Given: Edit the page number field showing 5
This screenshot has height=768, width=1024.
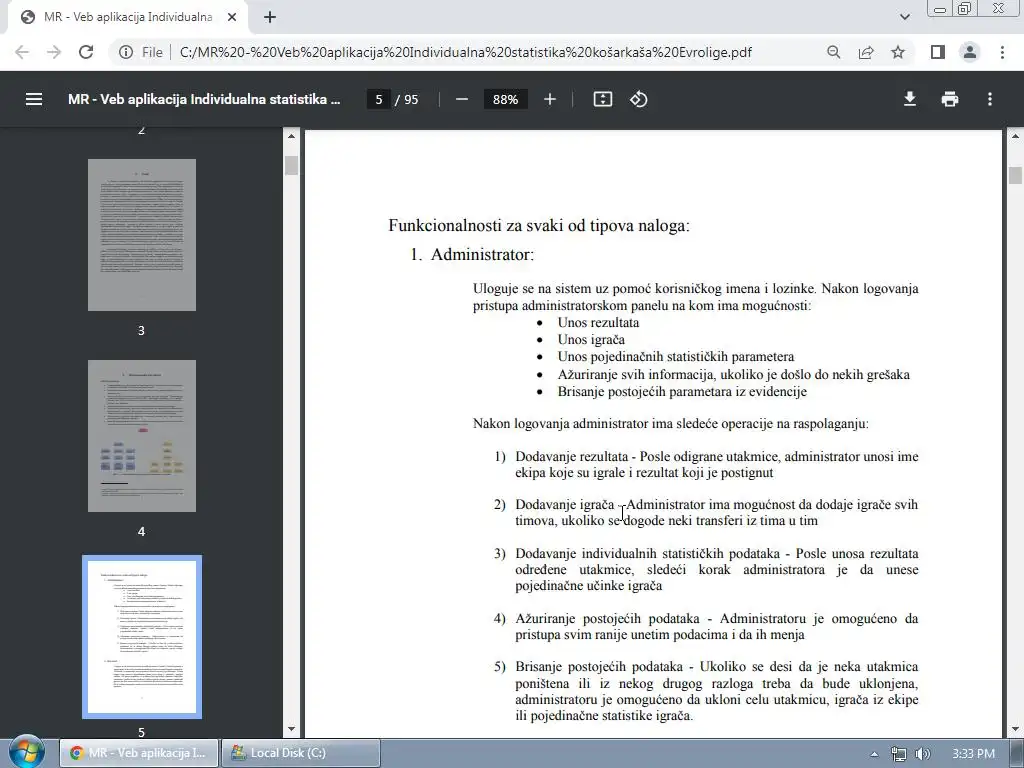Looking at the screenshot, I should pos(379,99).
